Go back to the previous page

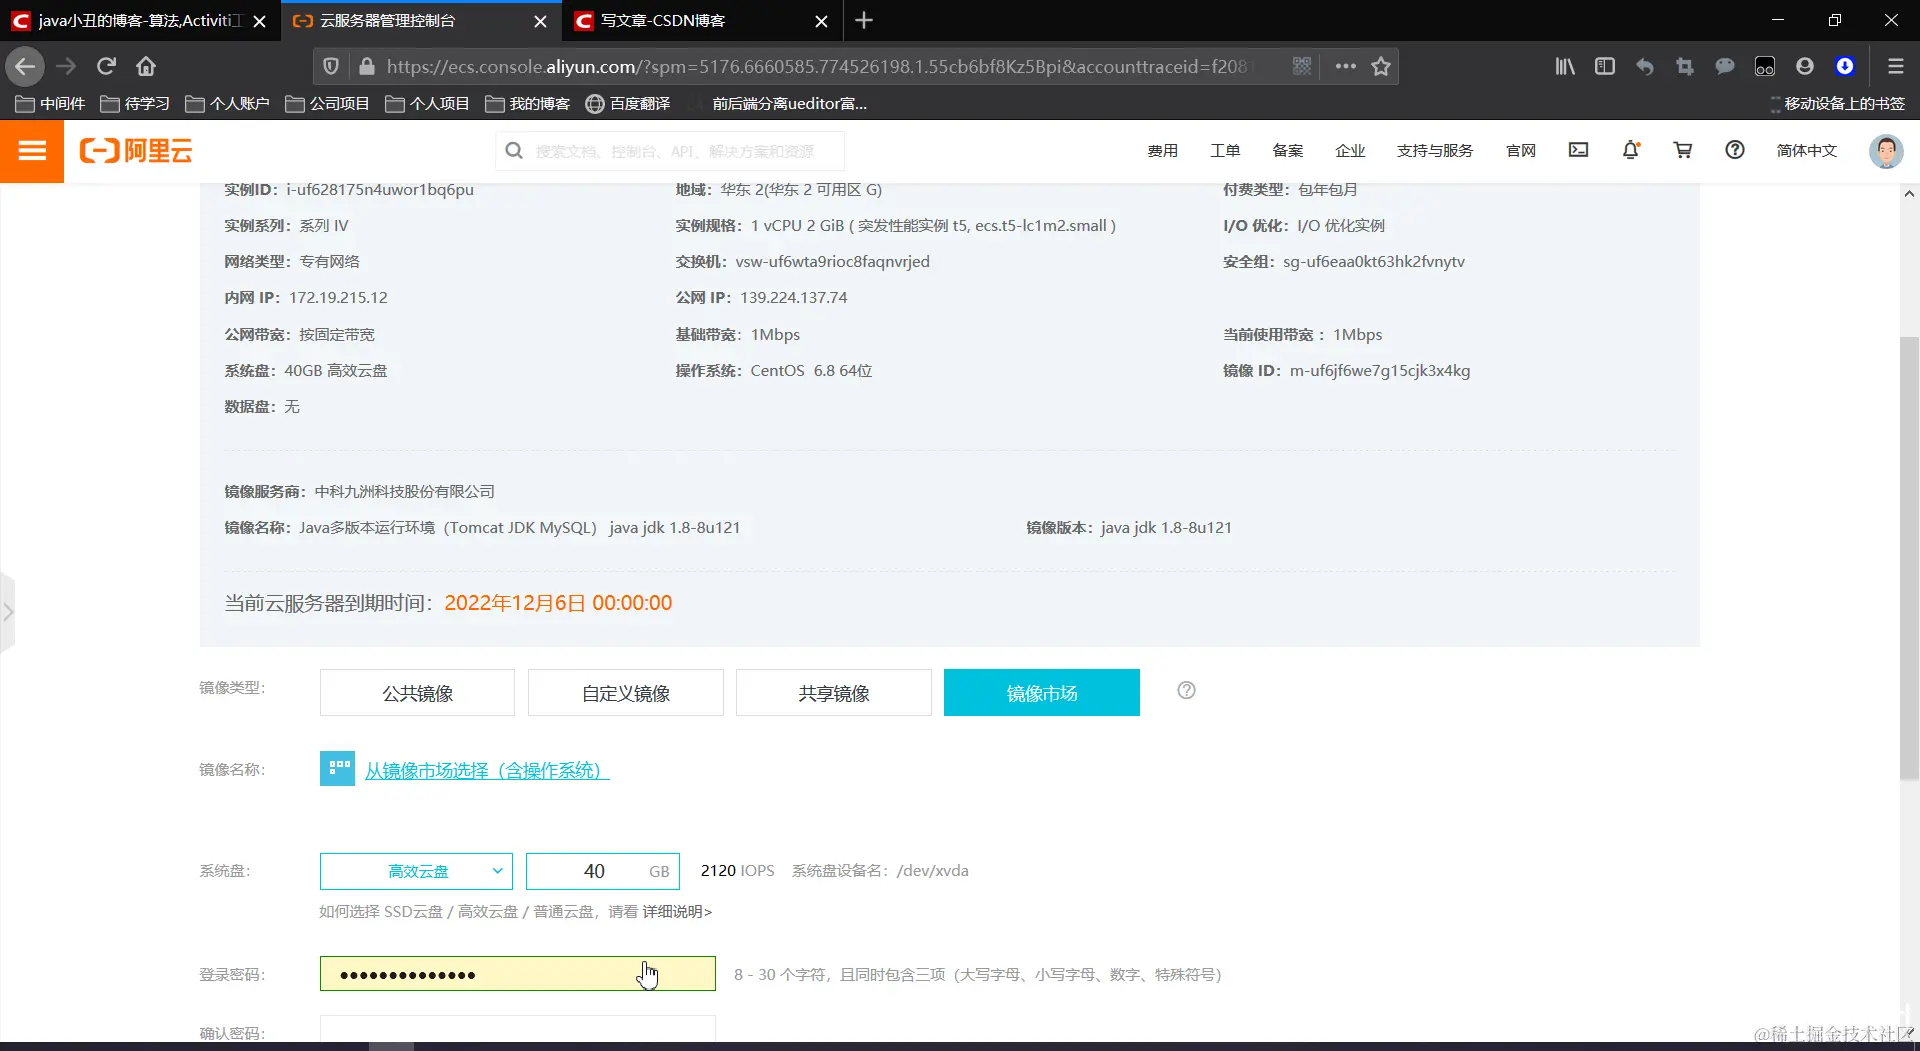[25, 66]
